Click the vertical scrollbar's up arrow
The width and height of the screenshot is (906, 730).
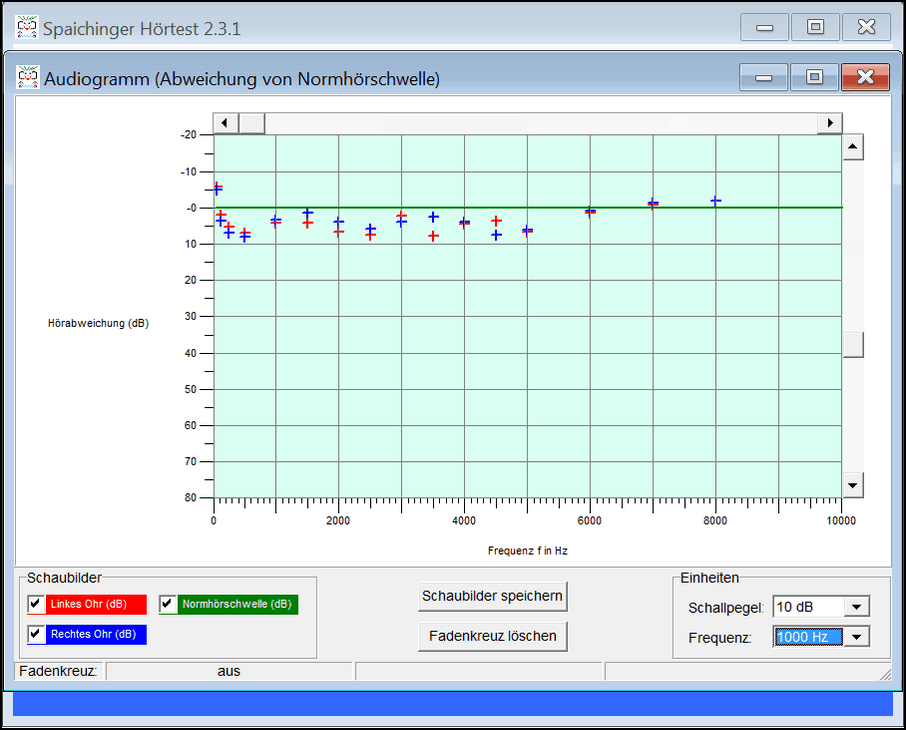(x=852, y=148)
